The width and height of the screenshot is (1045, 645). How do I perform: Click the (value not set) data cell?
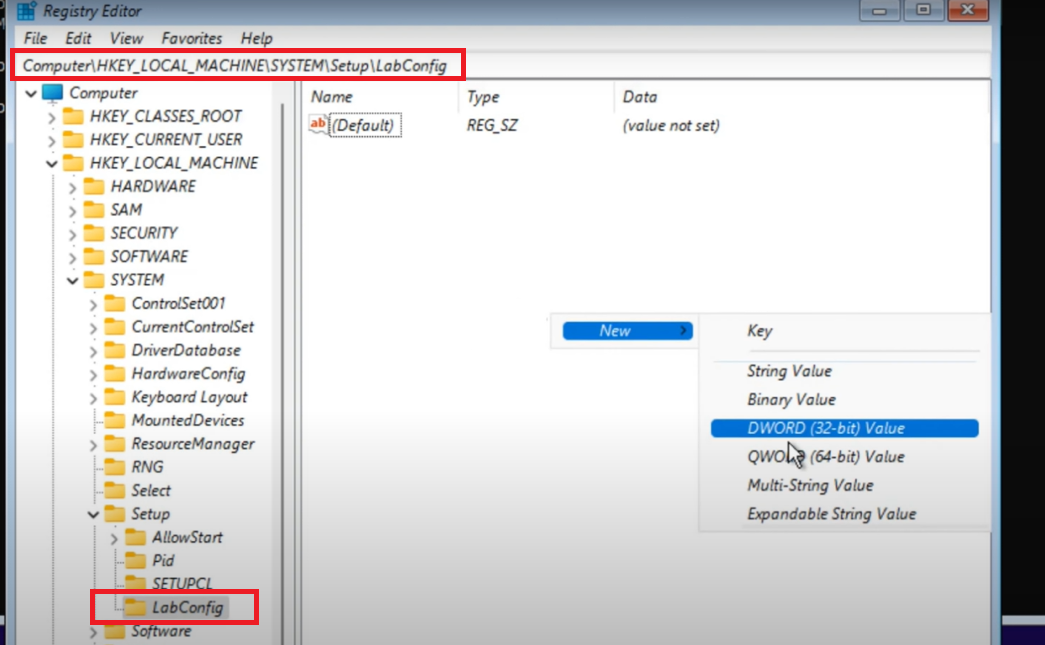tap(670, 125)
